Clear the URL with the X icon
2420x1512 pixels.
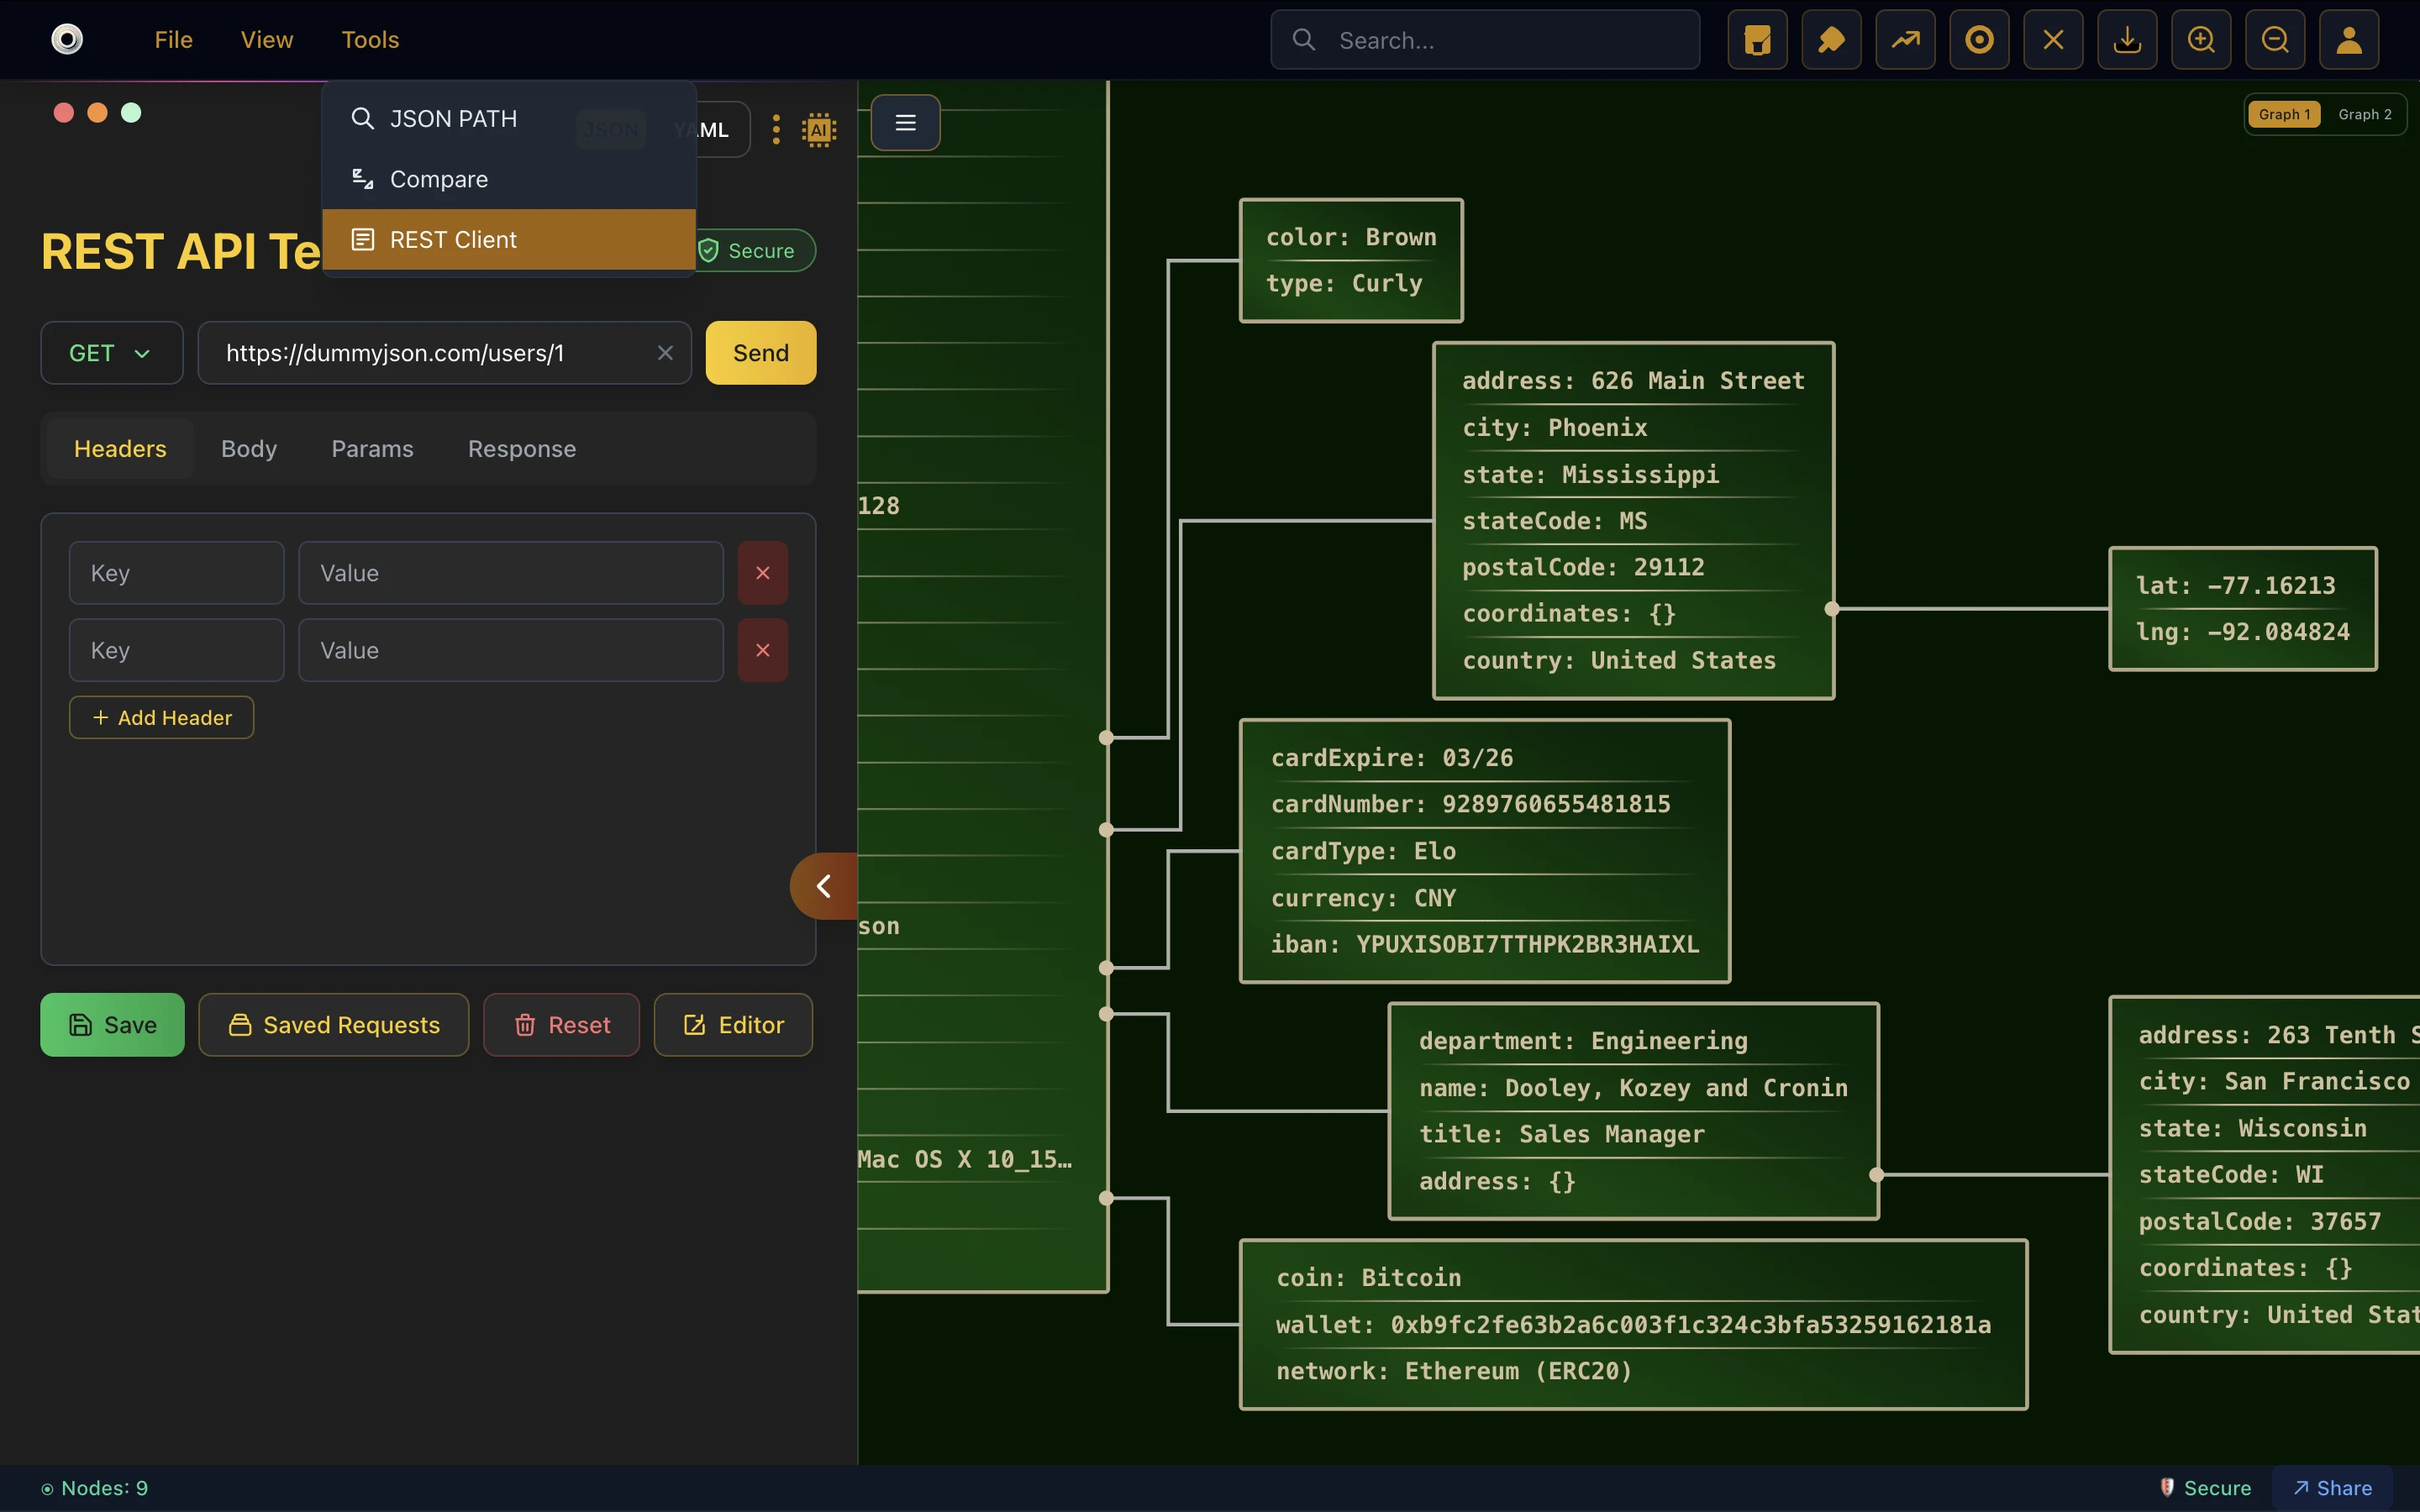pyautogui.click(x=665, y=353)
